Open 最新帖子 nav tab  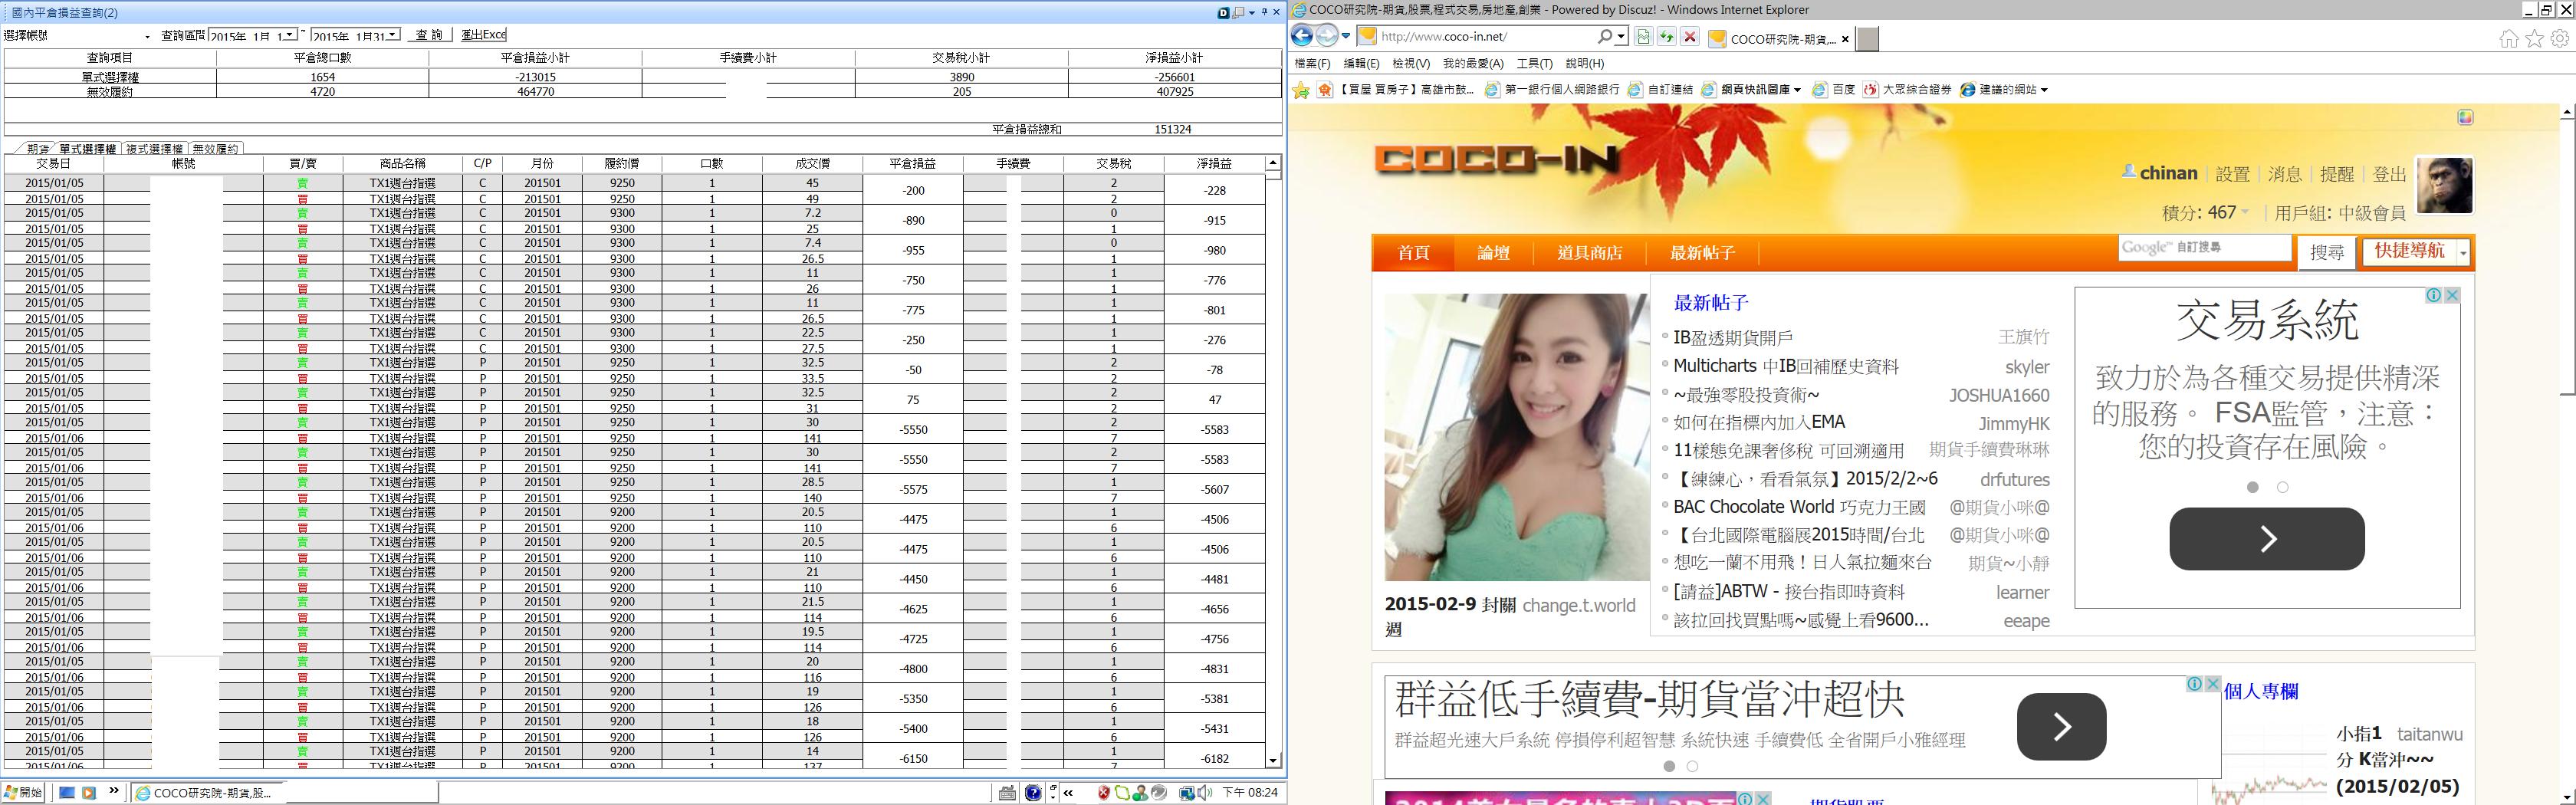(1702, 253)
